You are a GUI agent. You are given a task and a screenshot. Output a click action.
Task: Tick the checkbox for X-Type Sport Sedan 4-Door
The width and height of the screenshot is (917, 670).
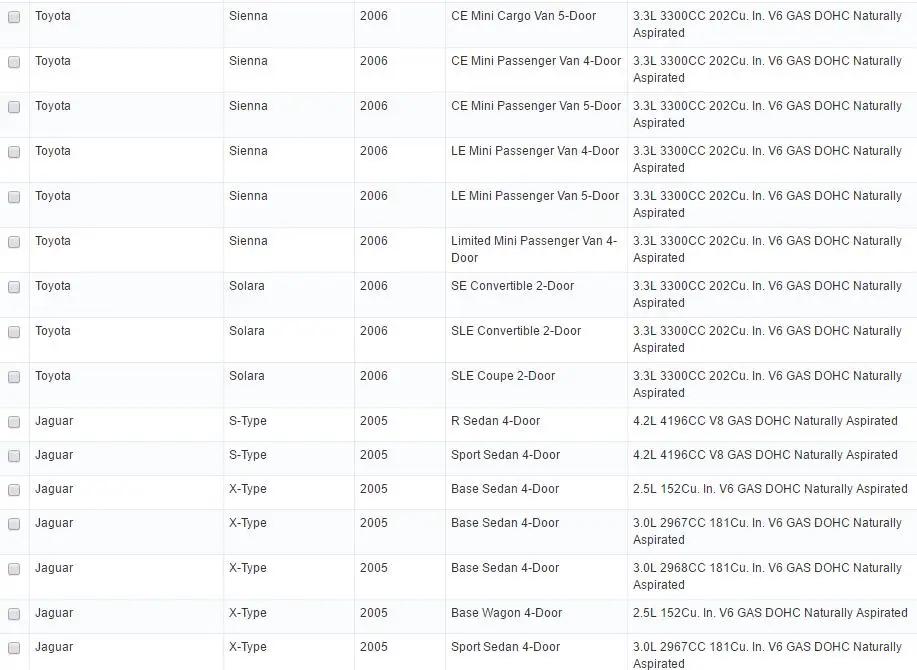coord(14,648)
